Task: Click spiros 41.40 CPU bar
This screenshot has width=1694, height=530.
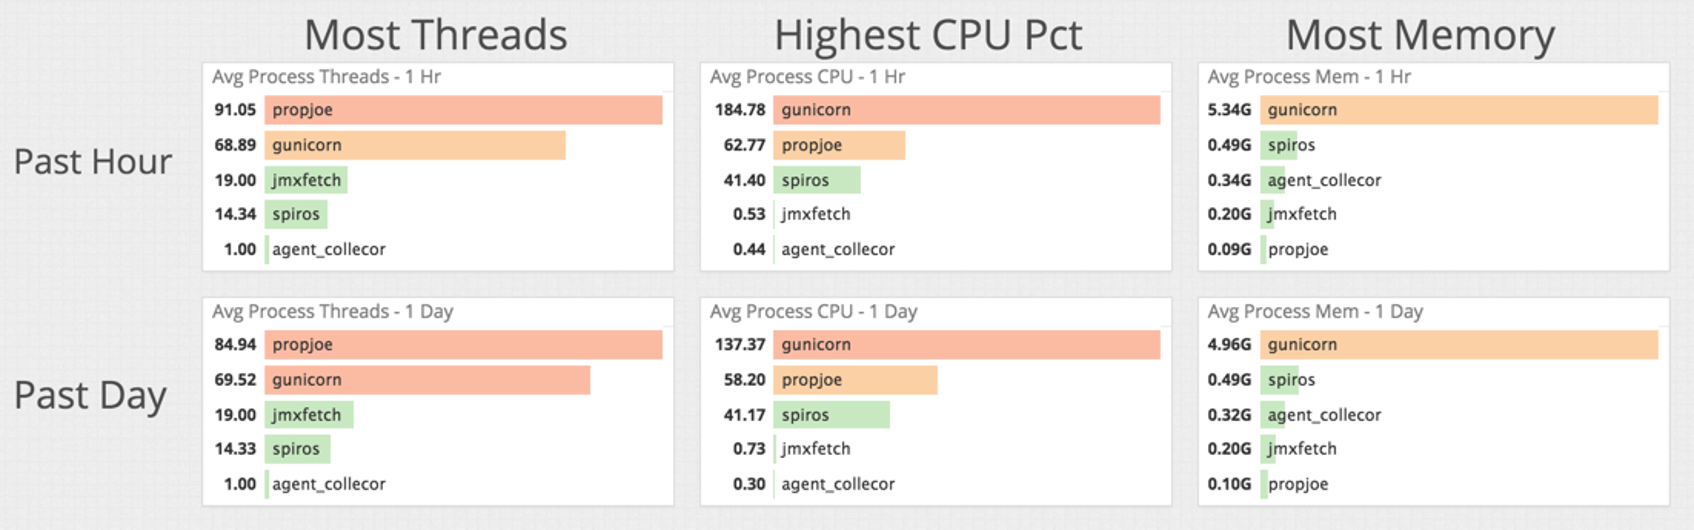Action: pos(816,180)
